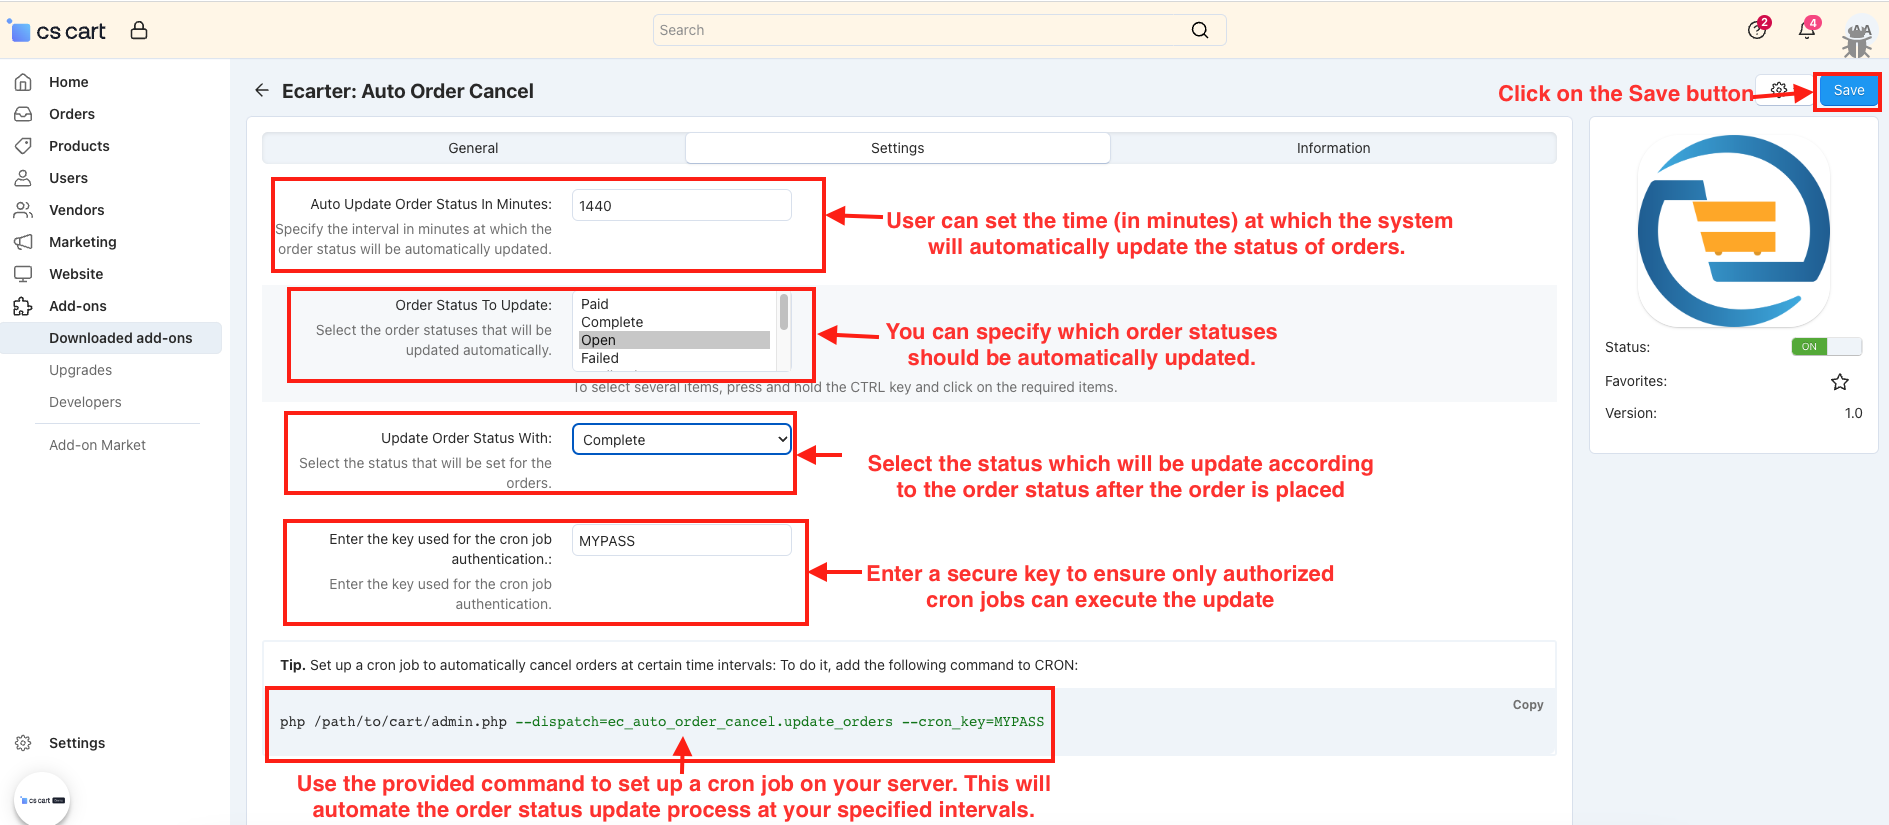
Task: Click the cs cart floating badge
Action: click(42, 800)
